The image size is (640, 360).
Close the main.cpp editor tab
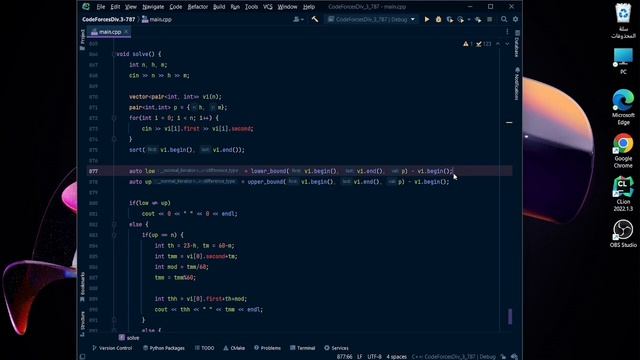pos(126,31)
